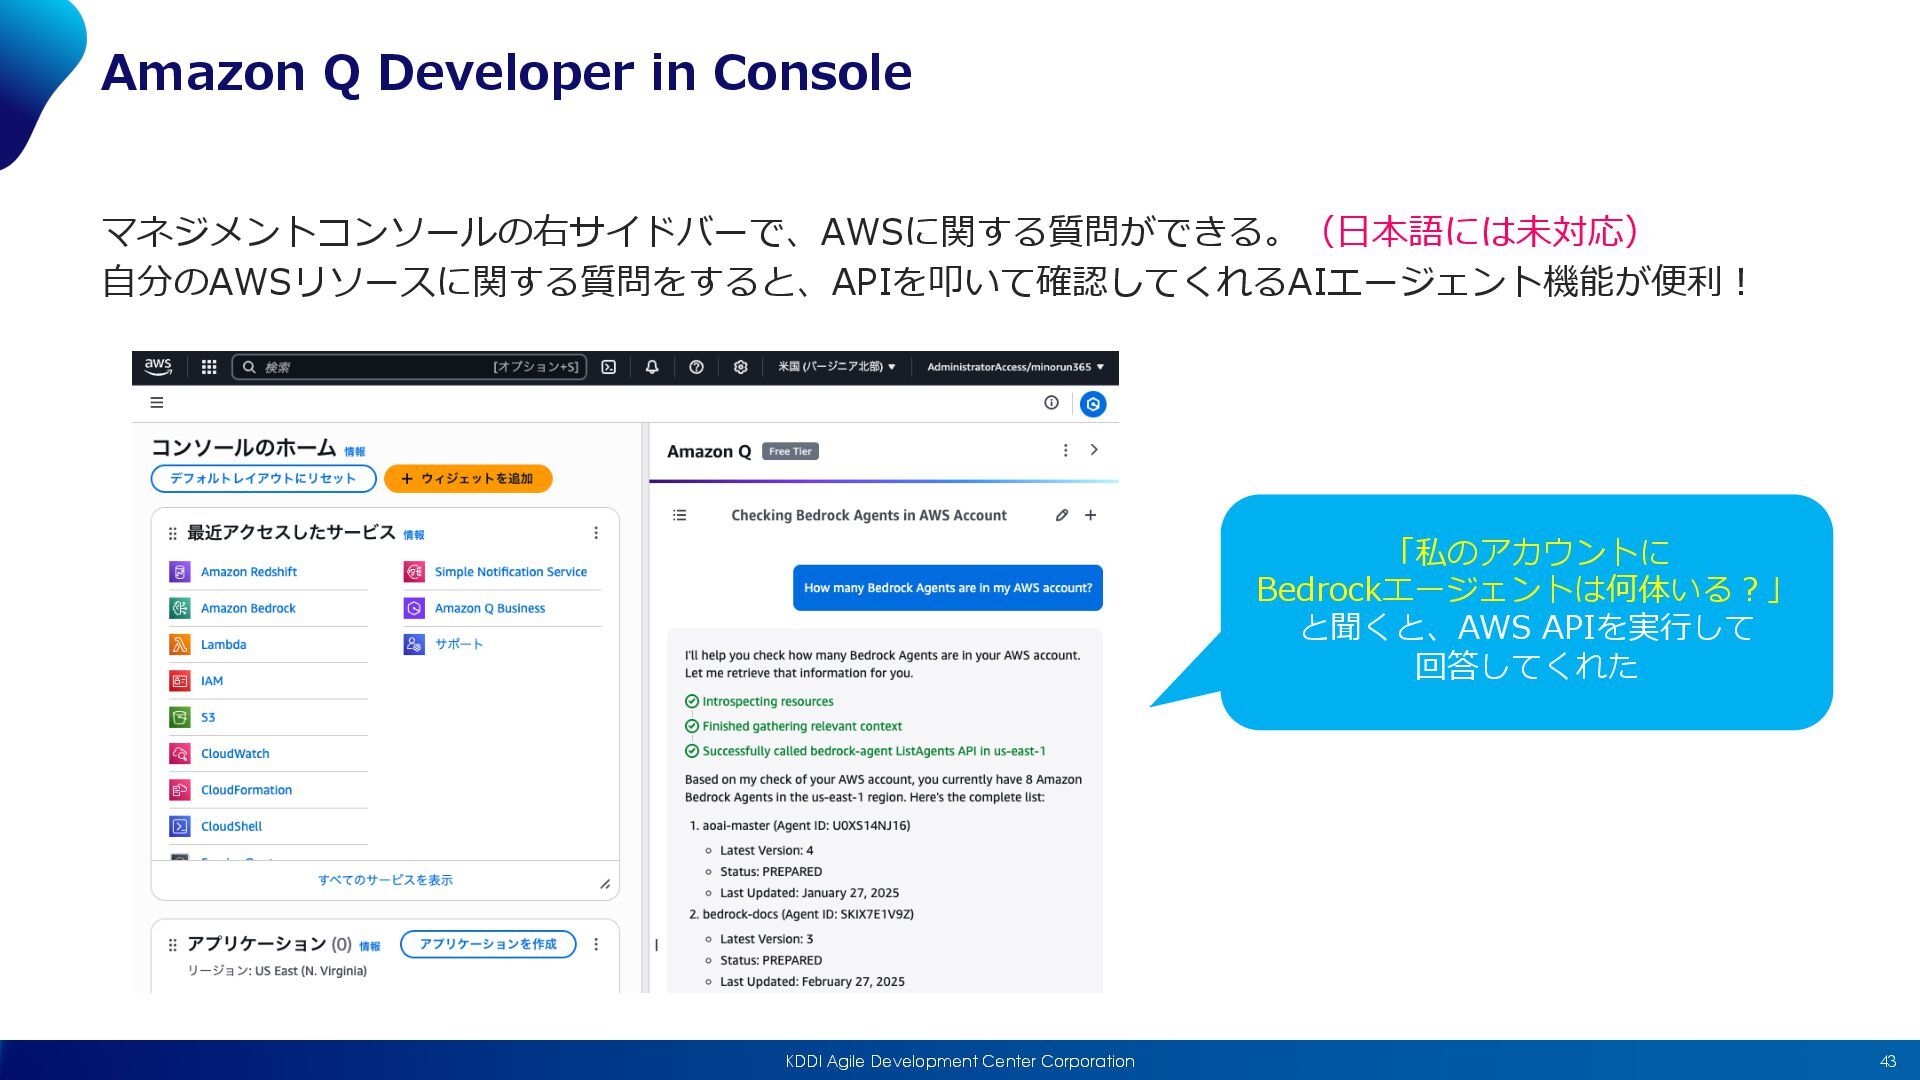The image size is (1920, 1080).
Task: Open Amazon Q panel more options menu
Action: click(1065, 451)
